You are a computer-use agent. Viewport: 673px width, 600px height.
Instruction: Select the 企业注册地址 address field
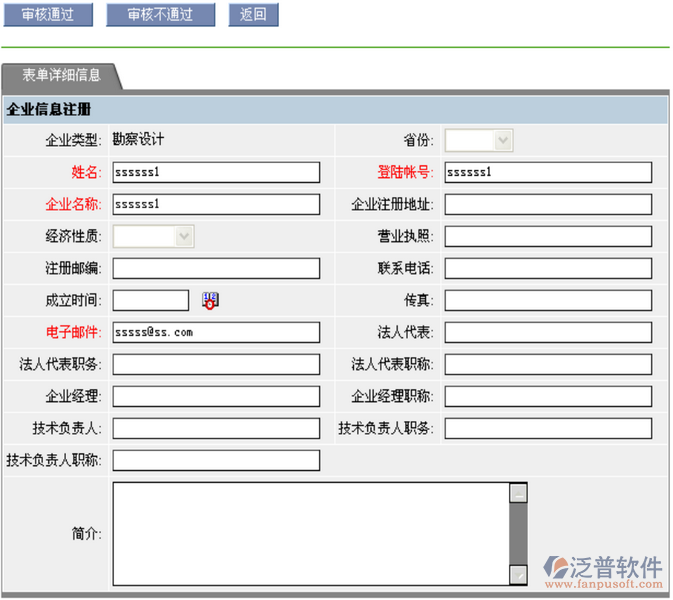coord(548,204)
